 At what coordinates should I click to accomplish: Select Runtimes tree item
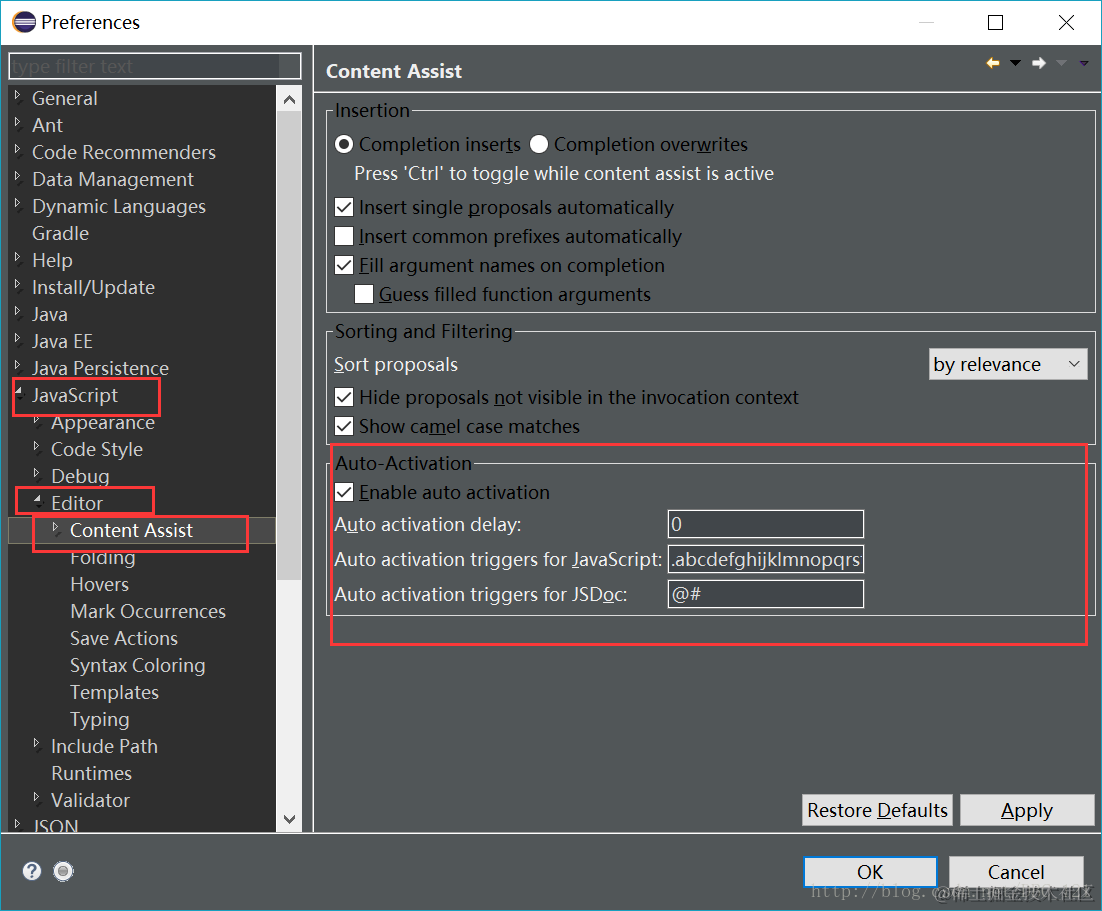[x=91, y=773]
